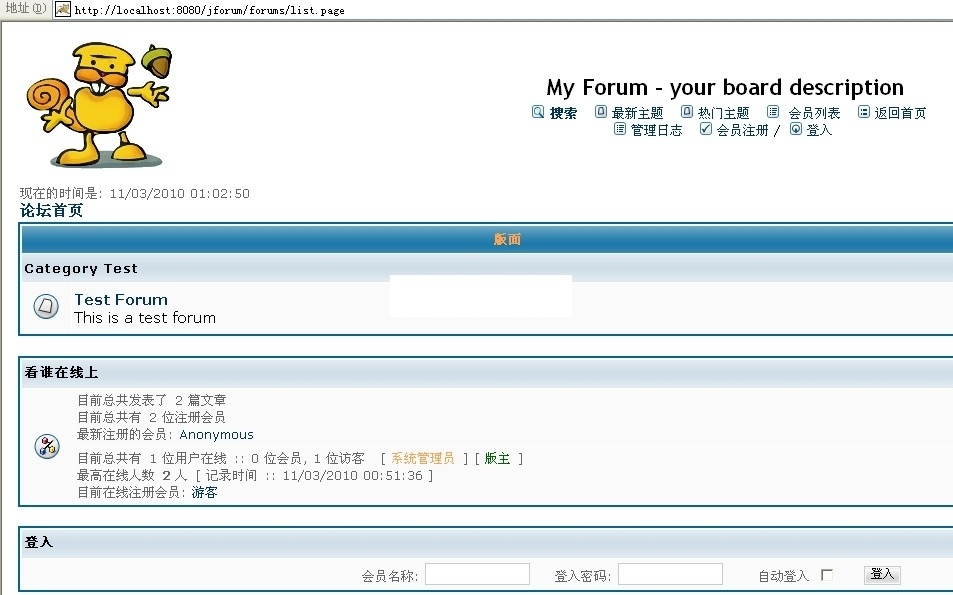
Task: Focus the 登入密码 password input field
Action: pos(670,574)
